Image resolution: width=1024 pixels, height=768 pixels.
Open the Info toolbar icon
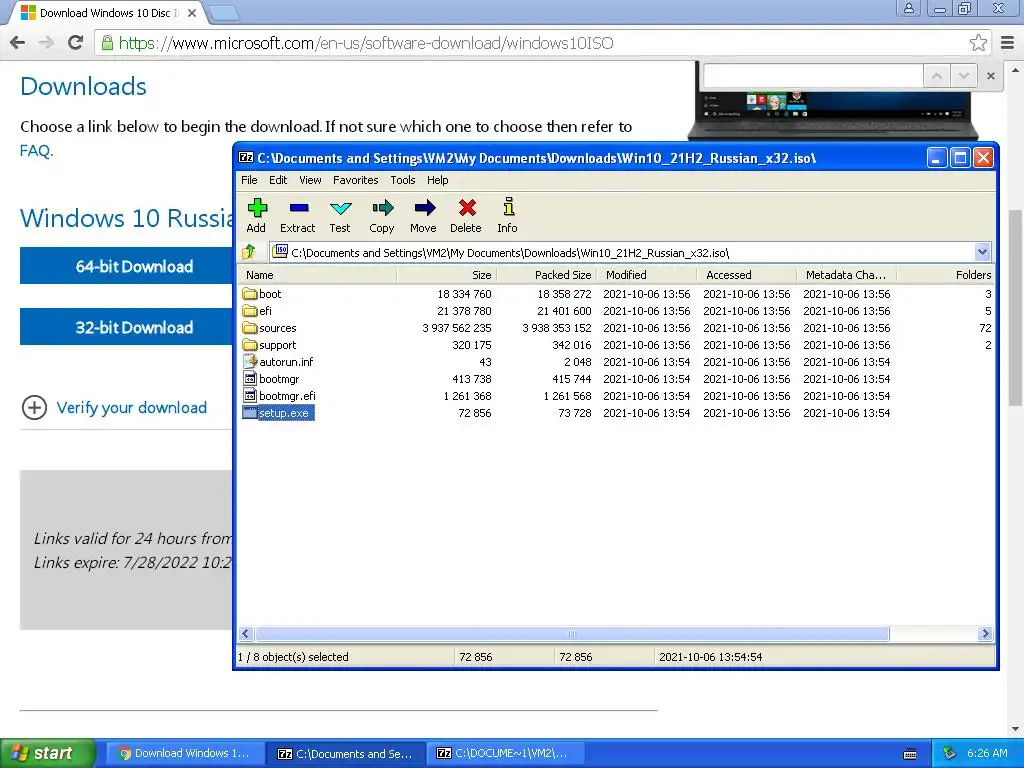(508, 207)
